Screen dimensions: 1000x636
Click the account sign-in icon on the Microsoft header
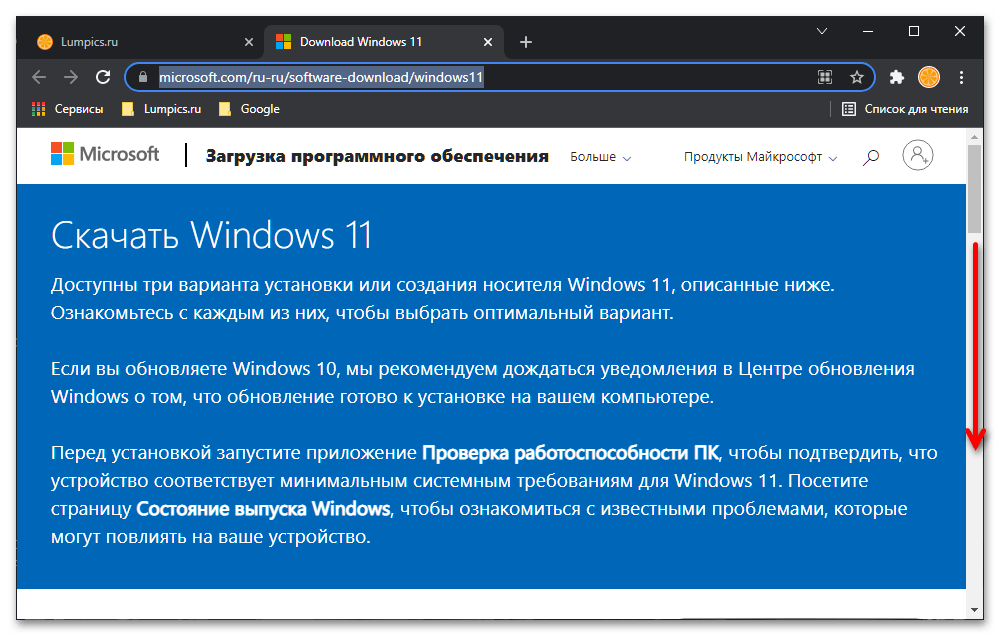[x=918, y=155]
